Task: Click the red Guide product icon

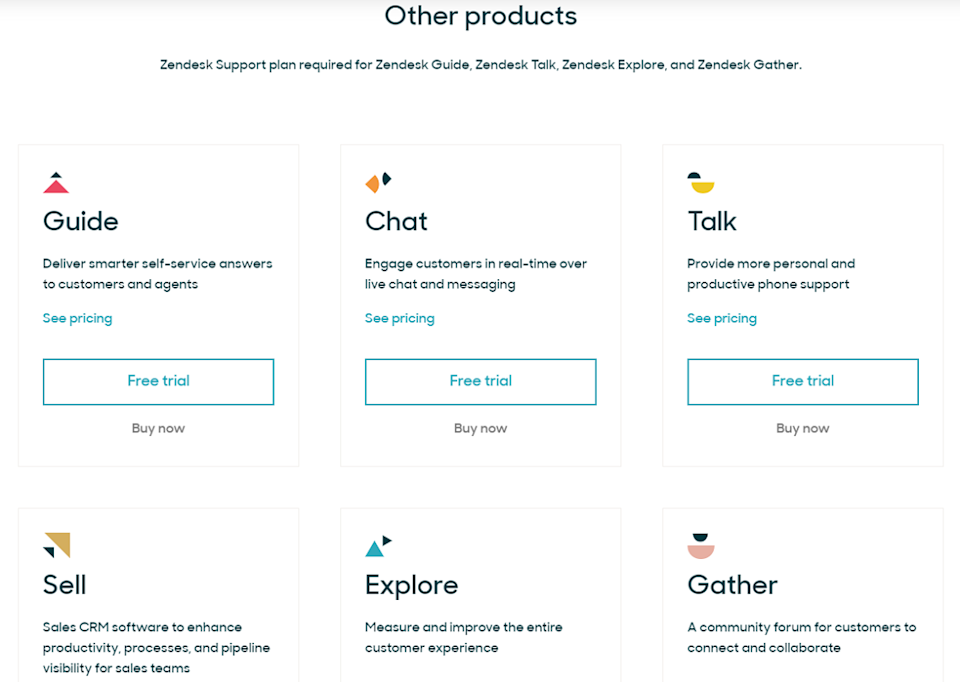Action: point(56,182)
